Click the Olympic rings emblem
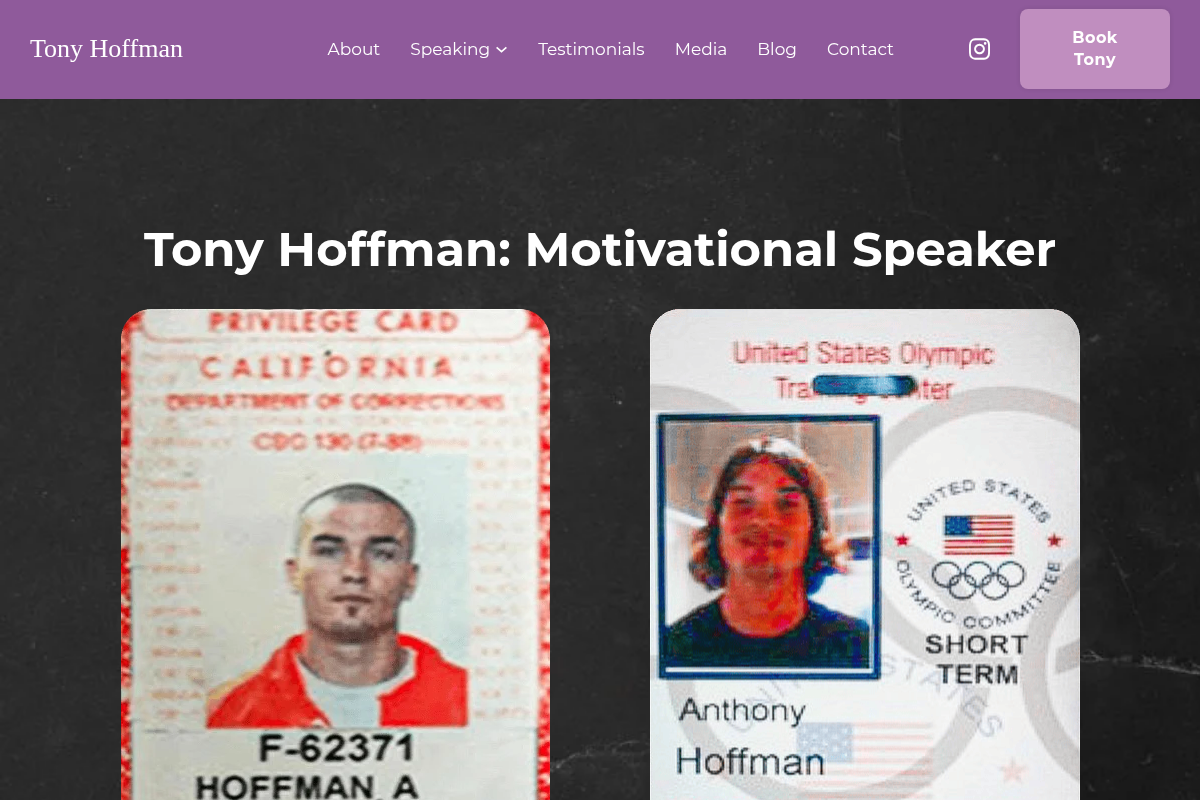 [x=978, y=578]
